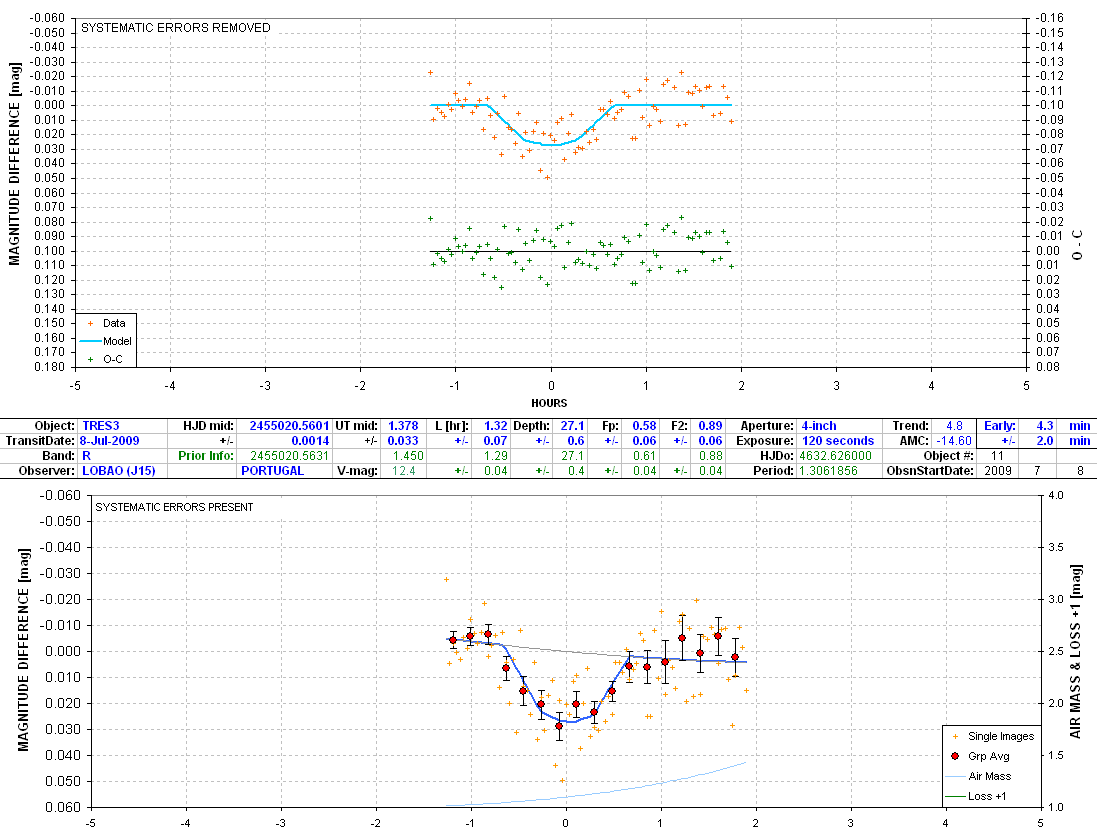This screenshot has height=832, width=1097.
Task: Click the AMC value -14.60
Action: point(954,441)
